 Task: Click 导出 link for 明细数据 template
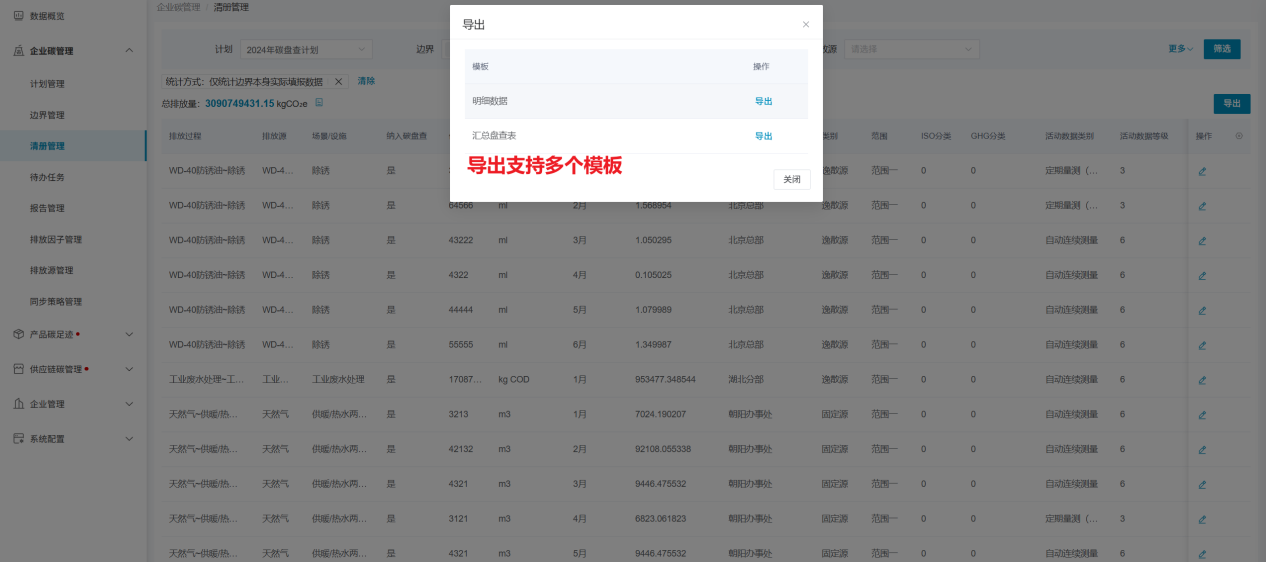[763, 101]
